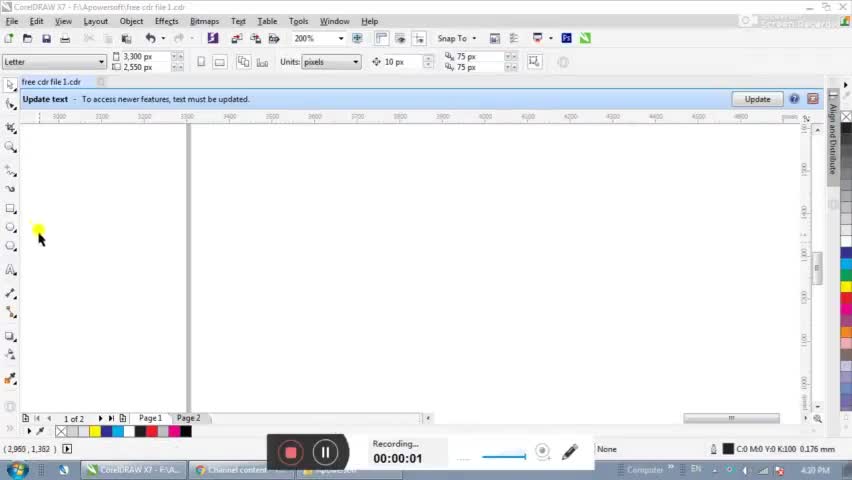Toggle landscape page orientation
The height and width of the screenshot is (480, 852).
click(x=219, y=62)
